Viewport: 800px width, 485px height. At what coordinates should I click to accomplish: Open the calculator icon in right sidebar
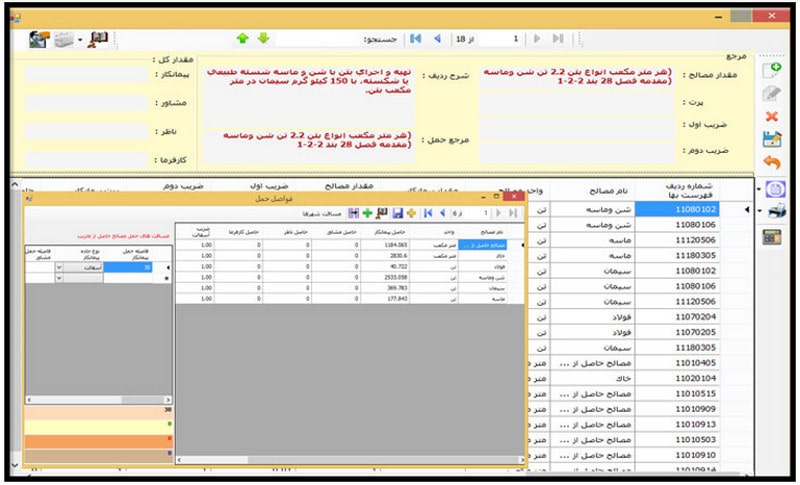pyautogui.click(x=772, y=237)
